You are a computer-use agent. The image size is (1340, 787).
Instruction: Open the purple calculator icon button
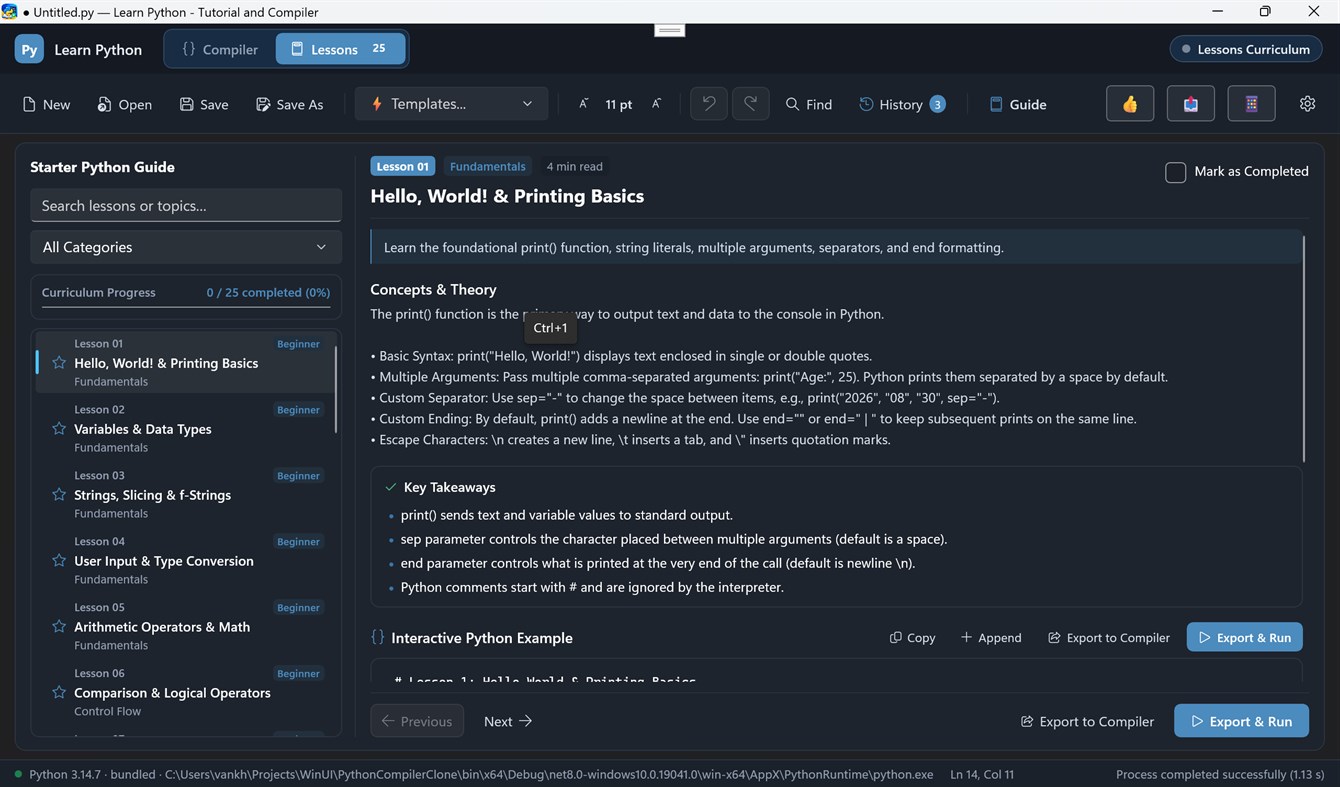pyautogui.click(x=1251, y=104)
